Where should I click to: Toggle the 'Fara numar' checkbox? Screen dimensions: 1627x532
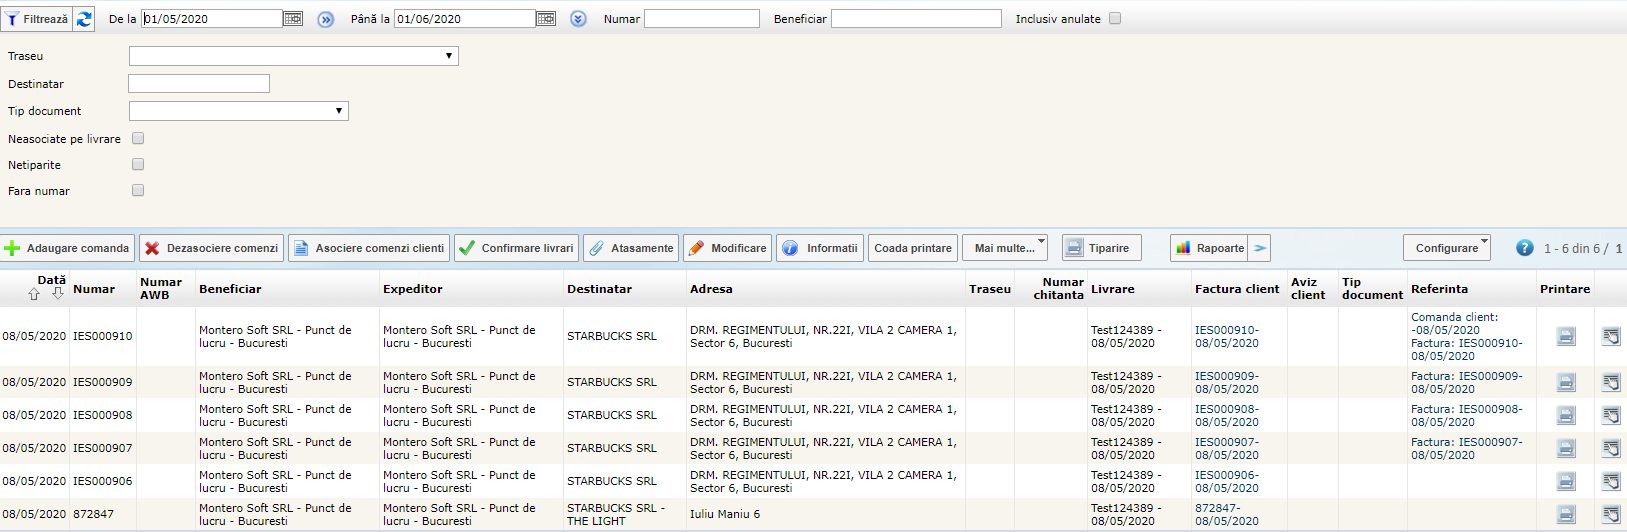138,190
